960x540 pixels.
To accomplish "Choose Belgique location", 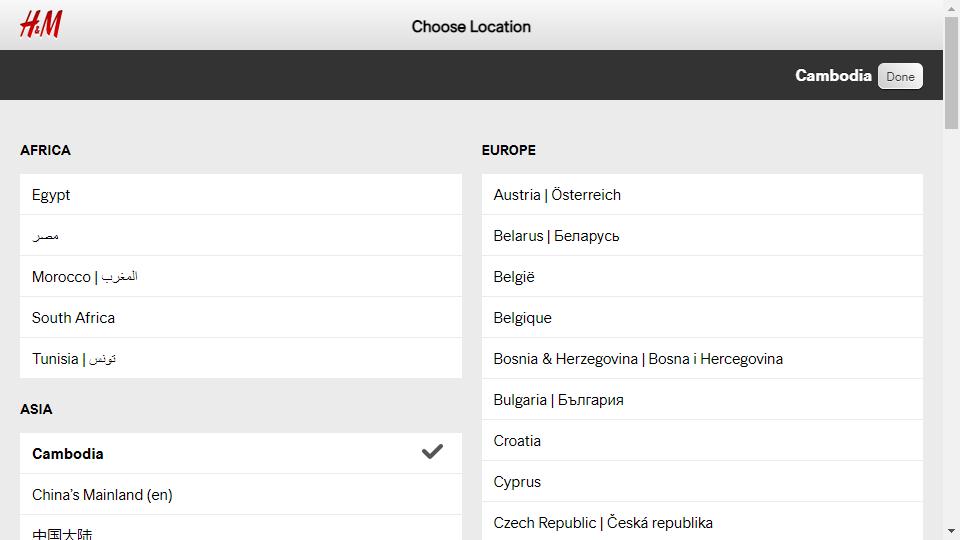I will point(702,318).
